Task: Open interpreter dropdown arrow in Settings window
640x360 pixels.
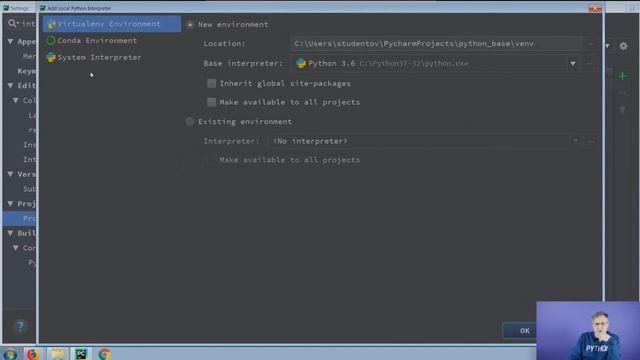Action: tap(608, 46)
